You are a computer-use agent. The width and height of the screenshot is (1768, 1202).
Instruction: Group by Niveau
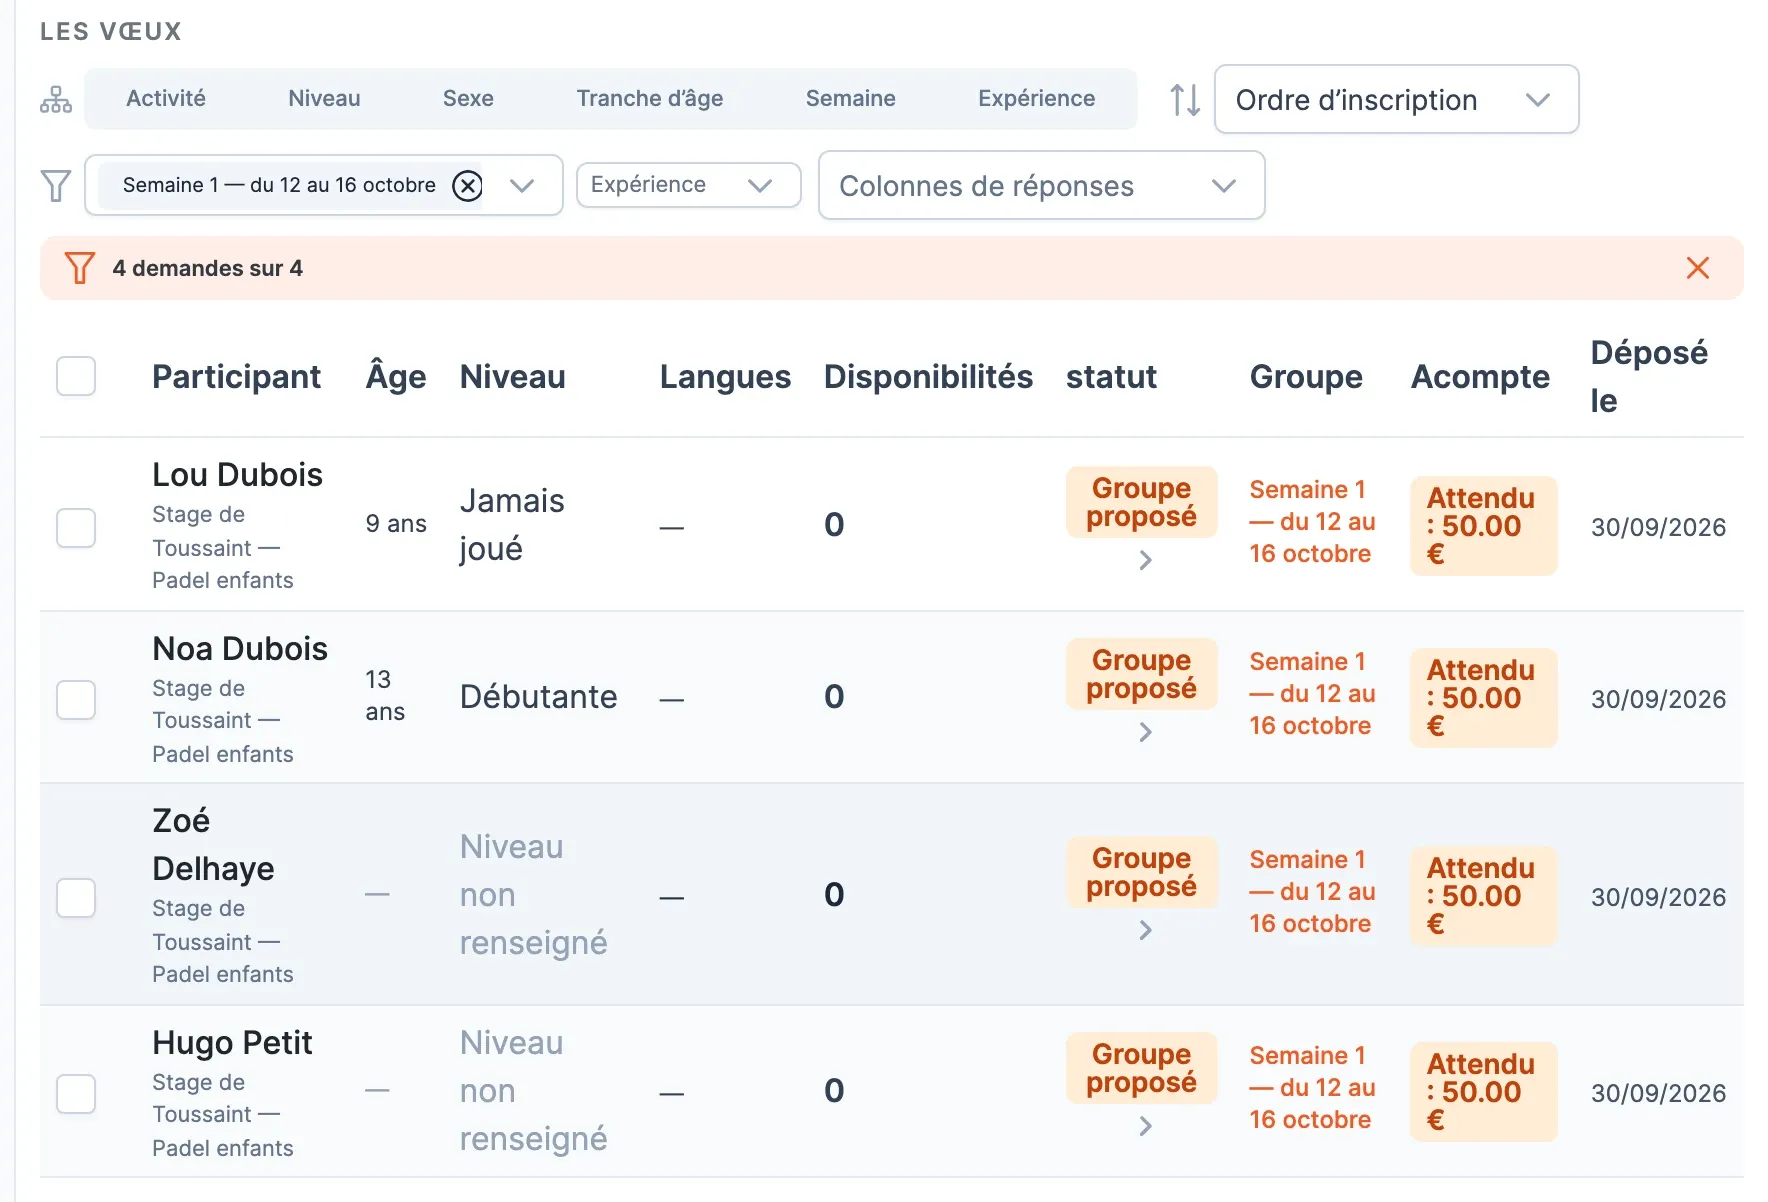pos(324,98)
